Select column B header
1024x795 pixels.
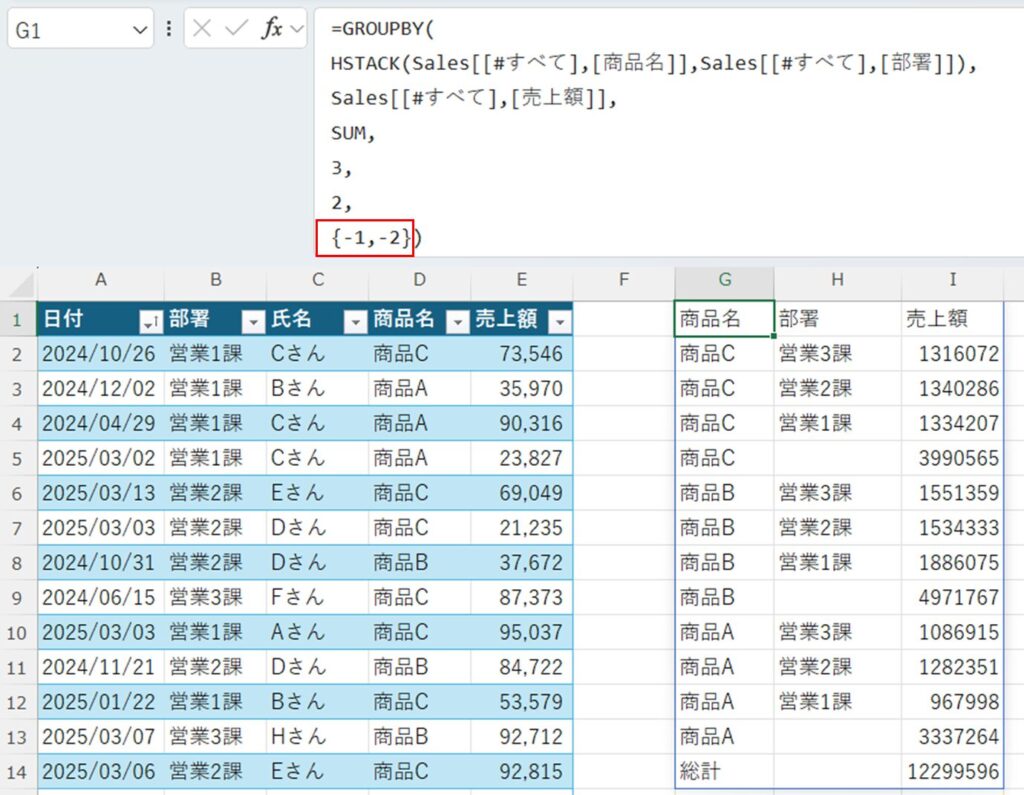tap(216, 280)
